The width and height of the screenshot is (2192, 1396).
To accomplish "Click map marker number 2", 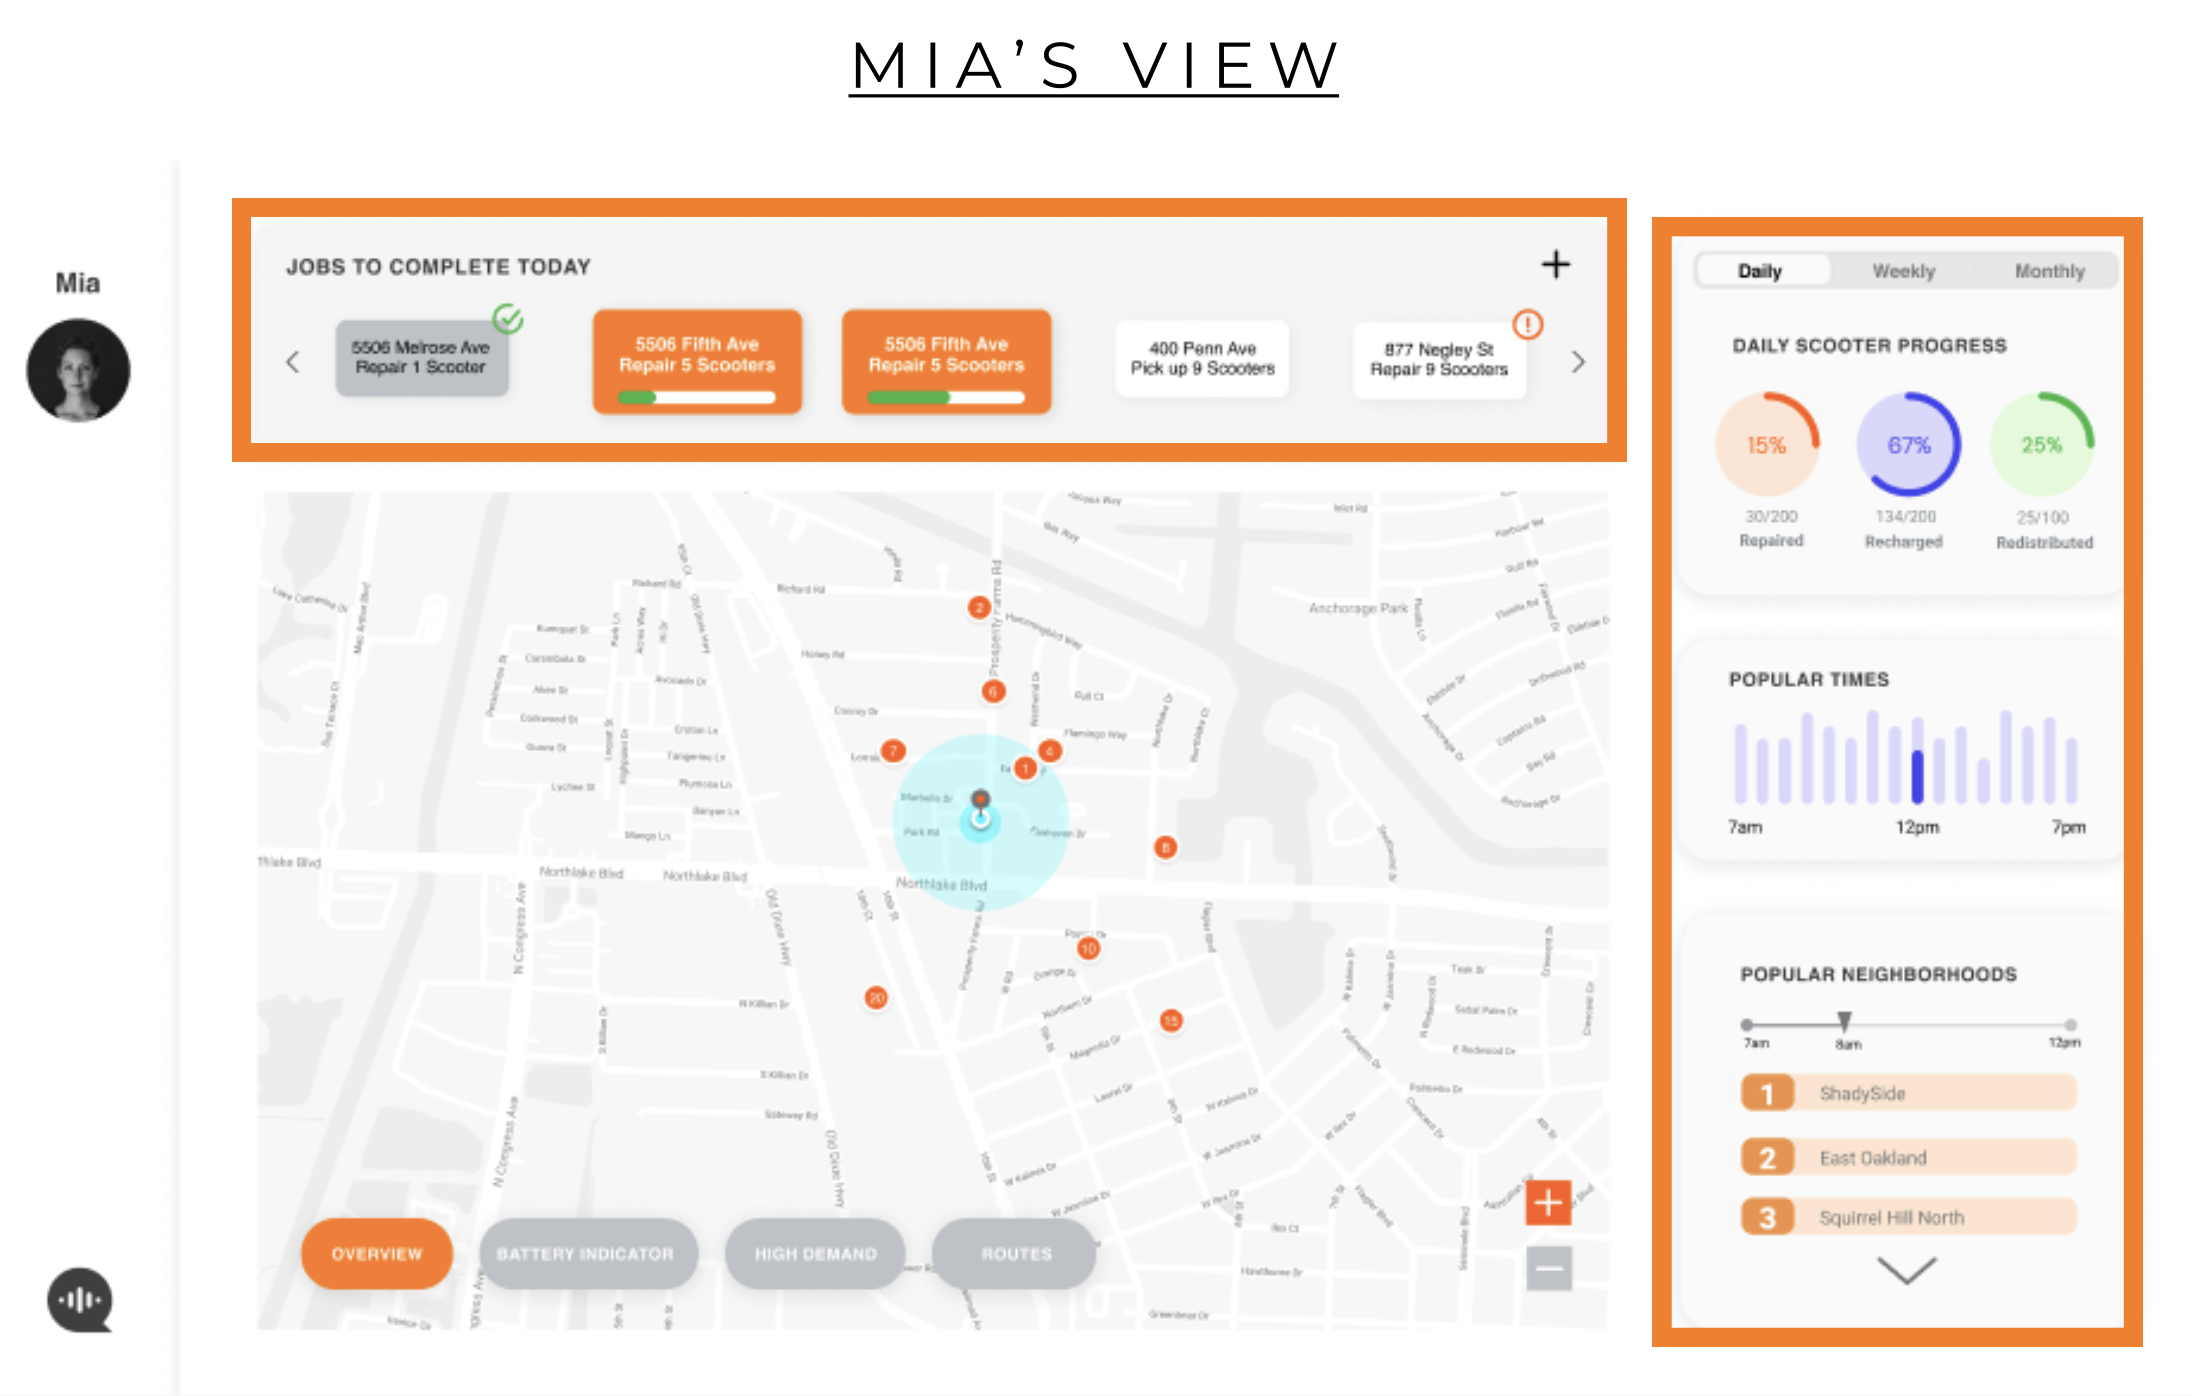I will [979, 607].
